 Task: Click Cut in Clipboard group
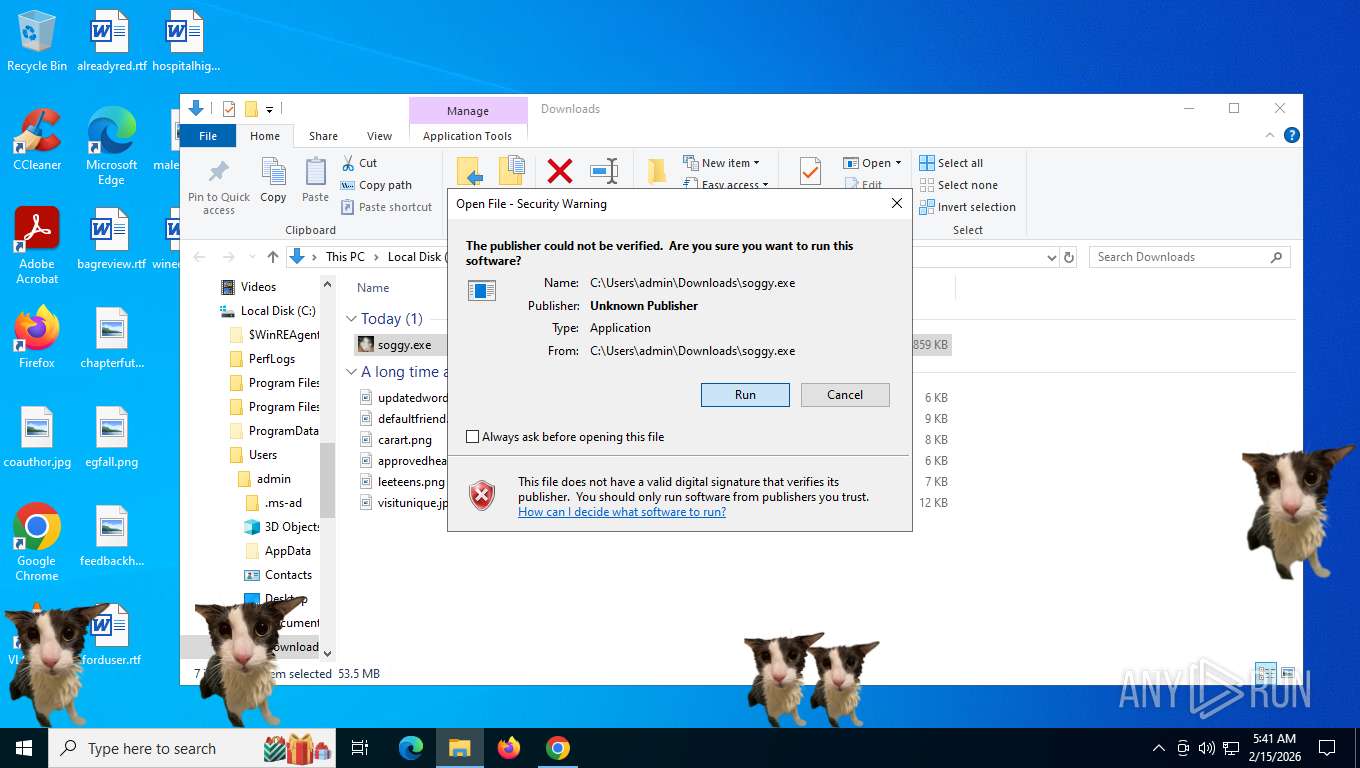(x=359, y=163)
